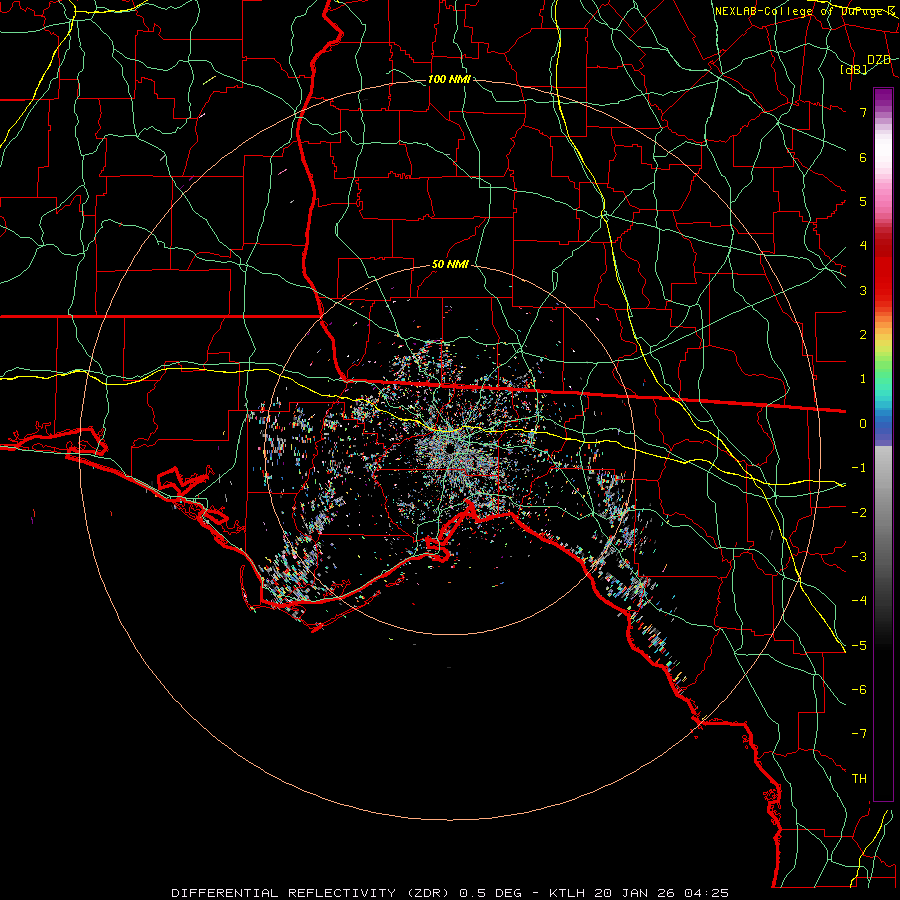Click the 20 JAN 26 04:25 timestamp

(662, 893)
